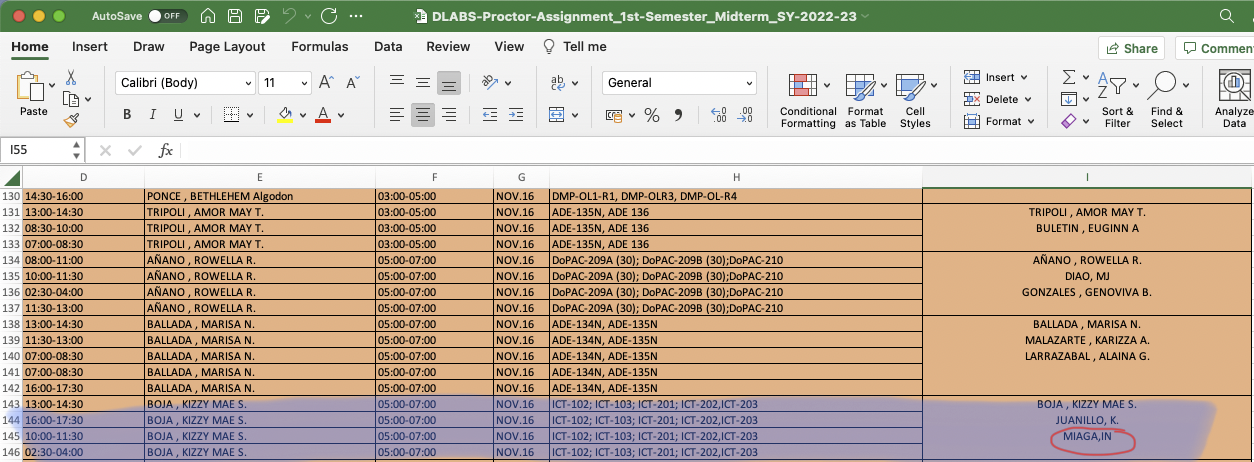Click the Format Painter brush icon
The image size is (1254, 462).
pos(71,120)
